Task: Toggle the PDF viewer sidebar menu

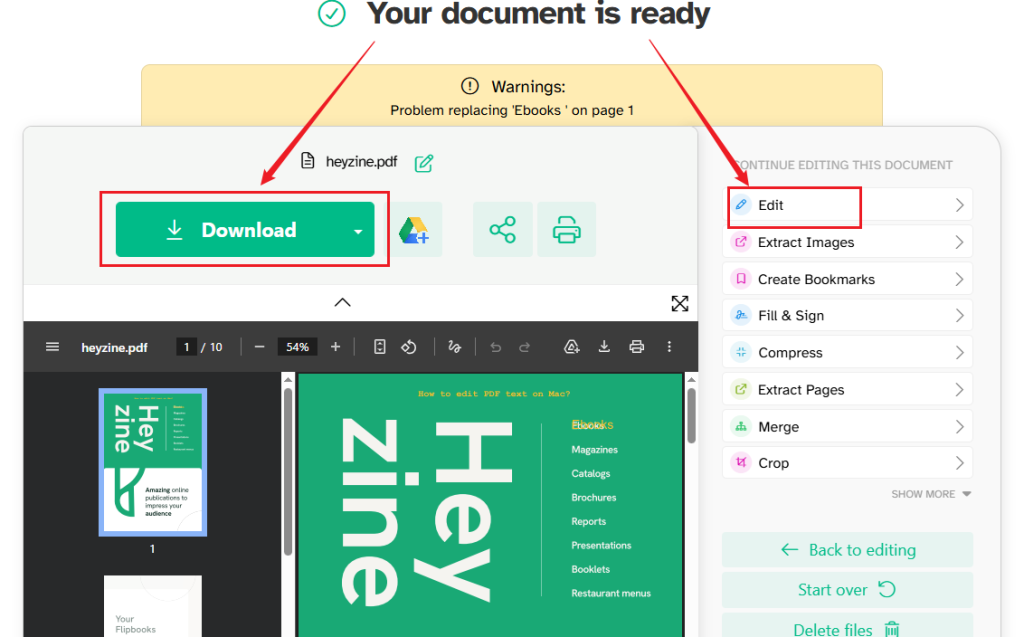Action: [x=52, y=347]
